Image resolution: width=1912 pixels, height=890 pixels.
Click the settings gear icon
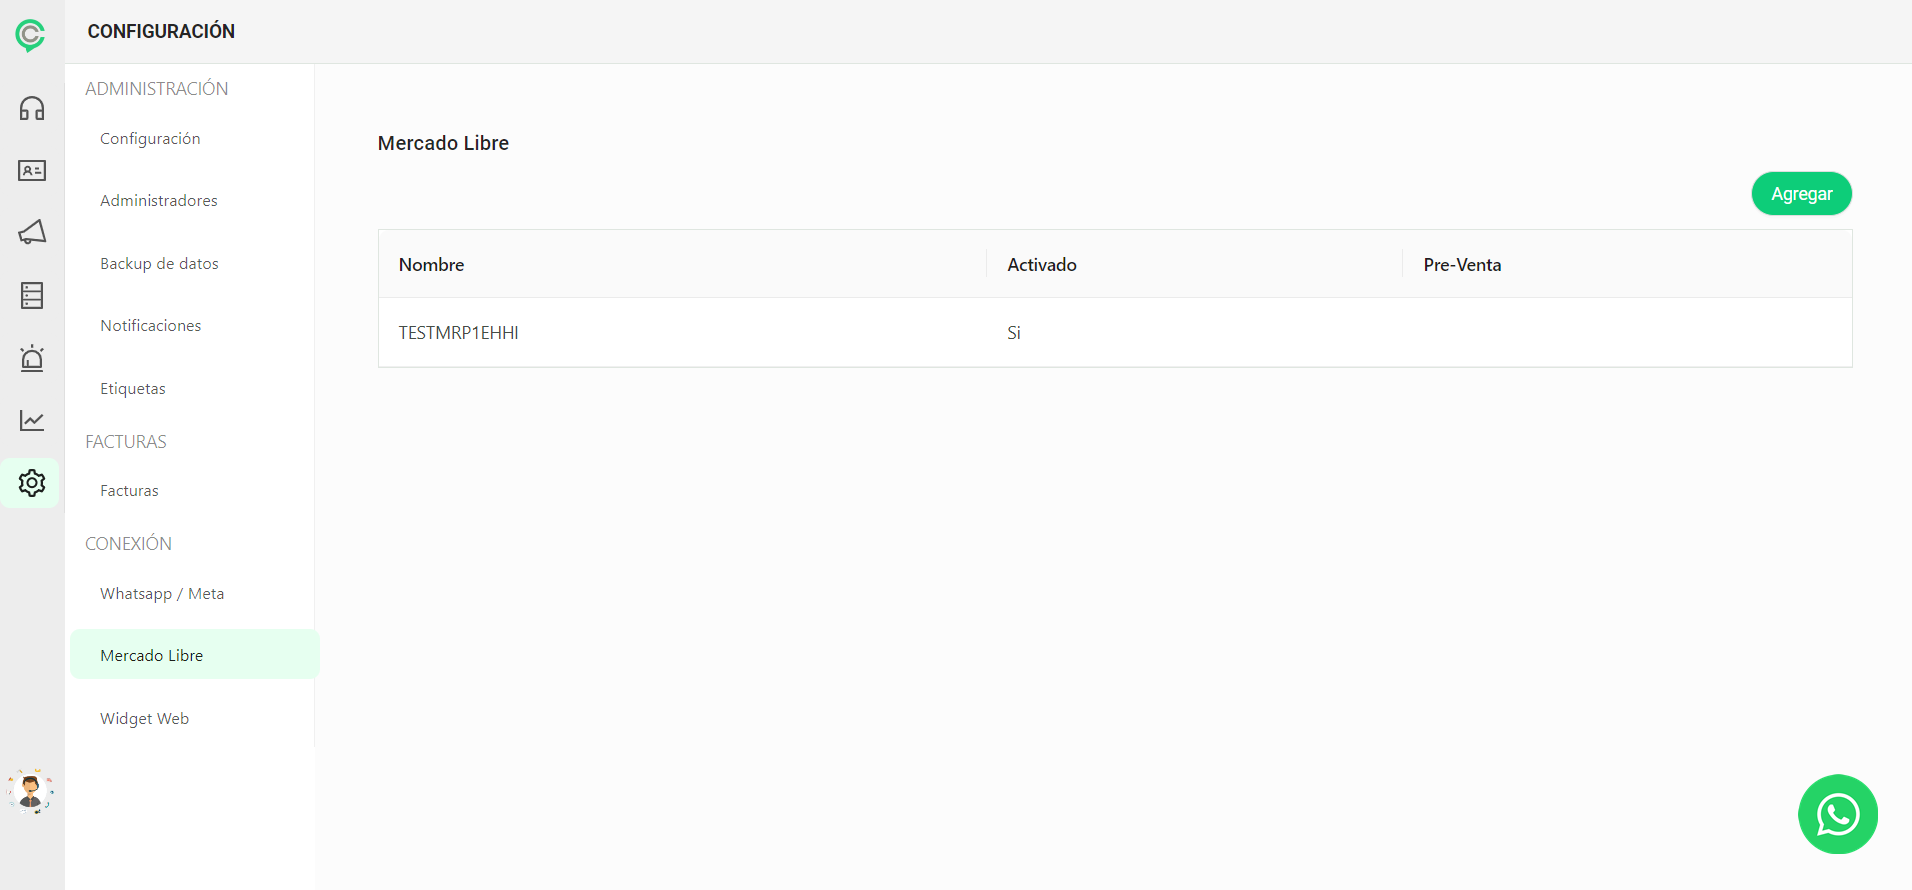coord(32,483)
